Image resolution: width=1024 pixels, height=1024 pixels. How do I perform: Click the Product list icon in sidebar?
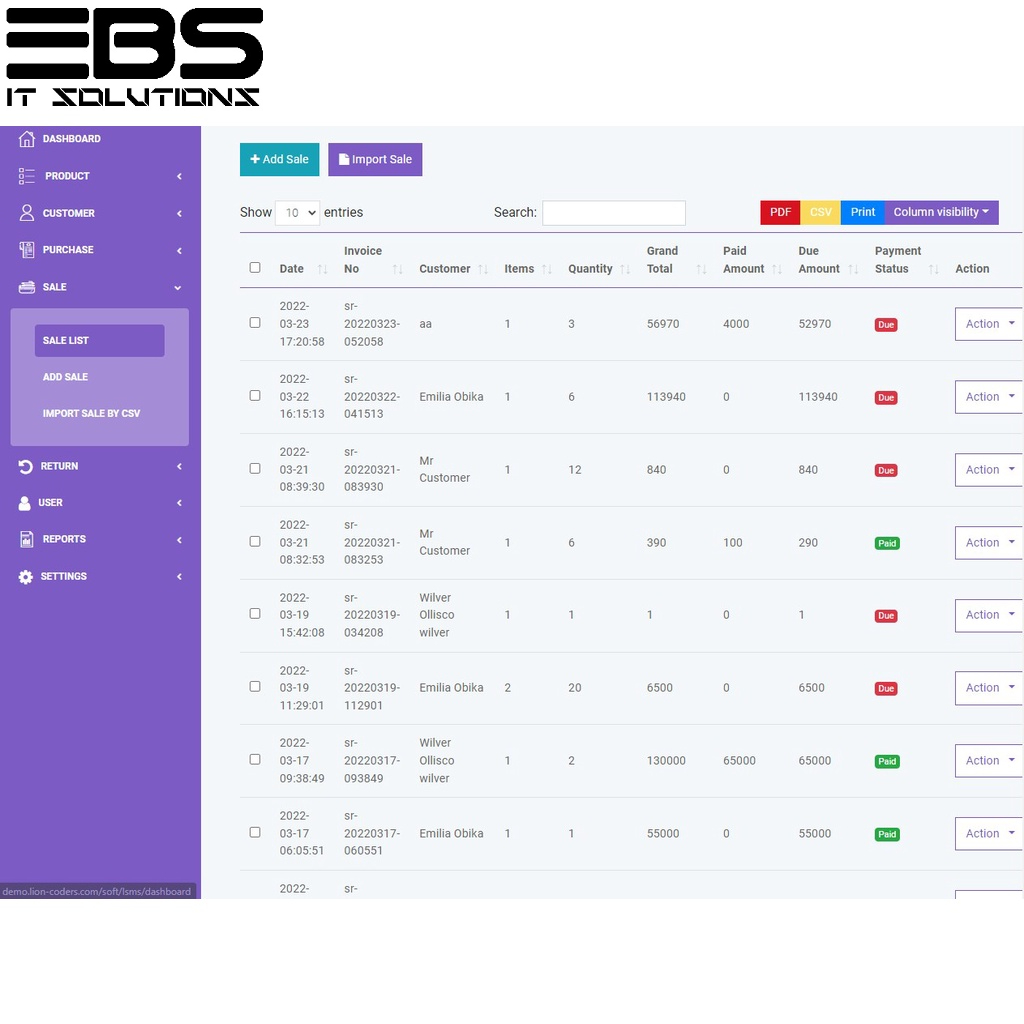(x=26, y=176)
